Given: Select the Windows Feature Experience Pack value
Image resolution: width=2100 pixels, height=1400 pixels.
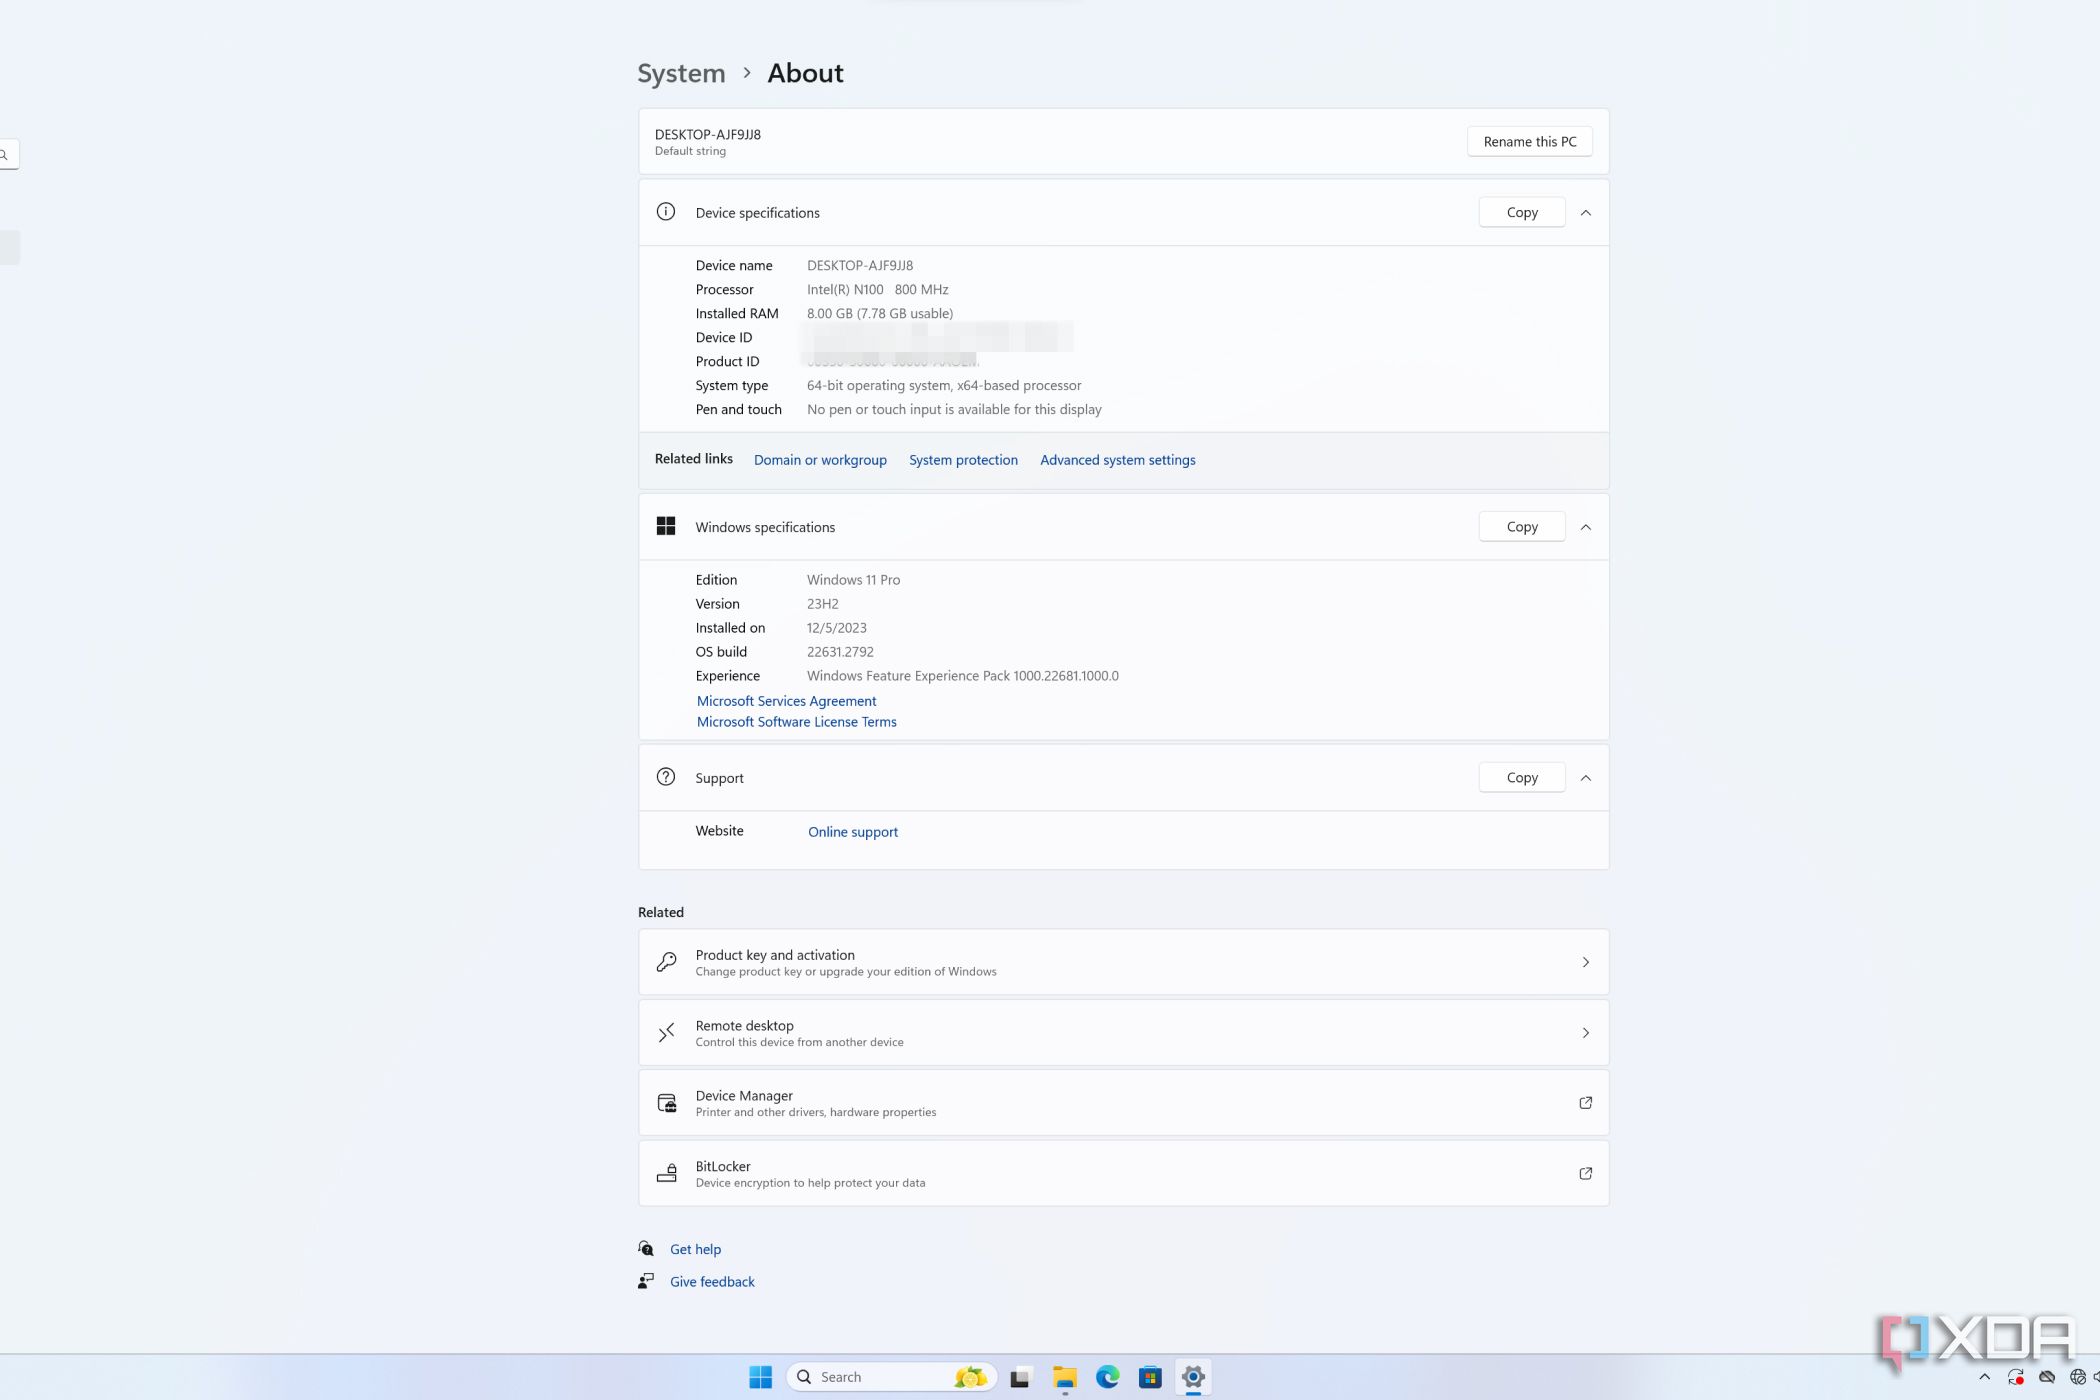Looking at the screenshot, I should [x=962, y=676].
